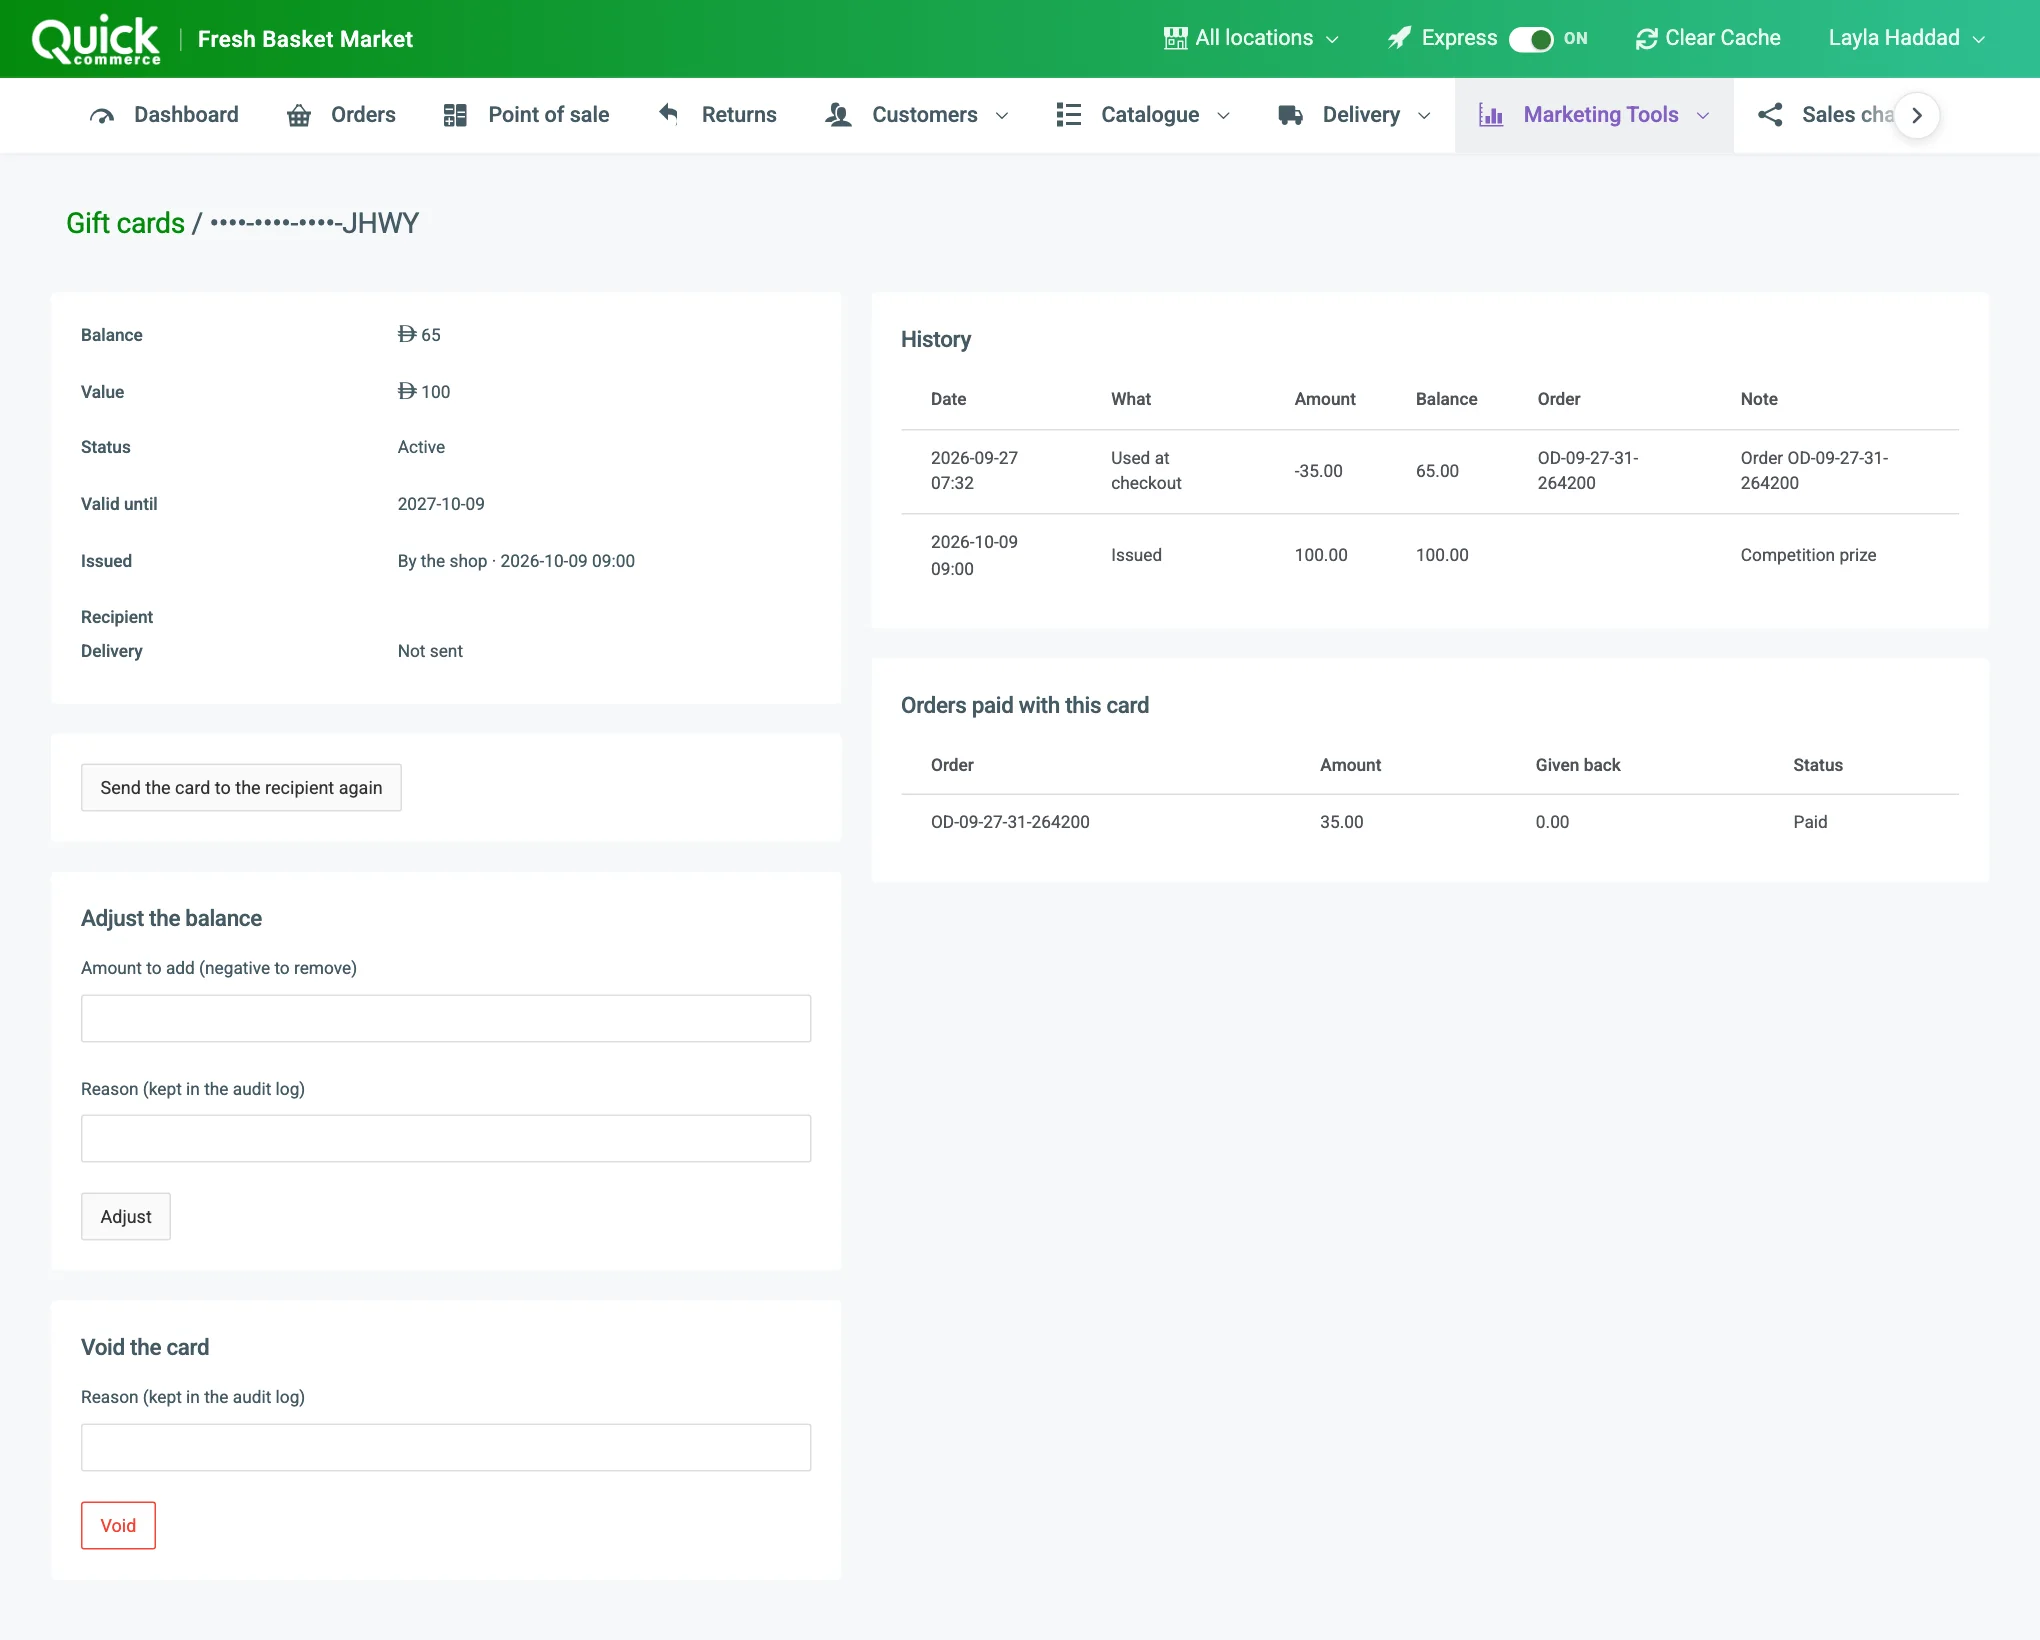The image size is (2040, 1640).
Task: Open the Dashboard tab
Action: click(164, 115)
